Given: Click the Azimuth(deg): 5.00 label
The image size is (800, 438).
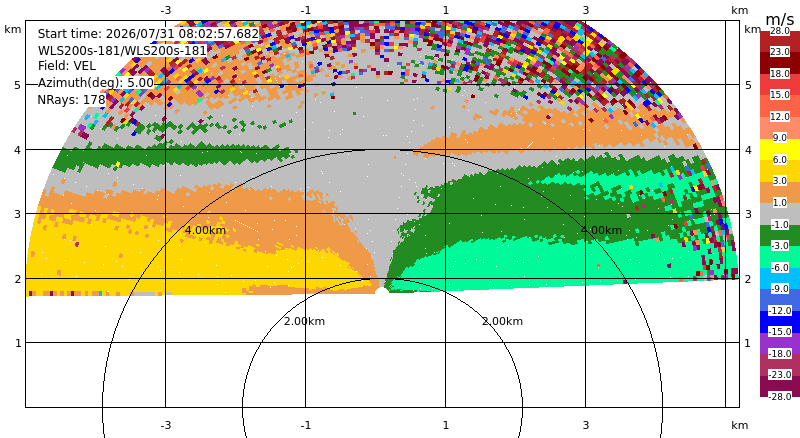Looking at the screenshot, I should [96, 83].
